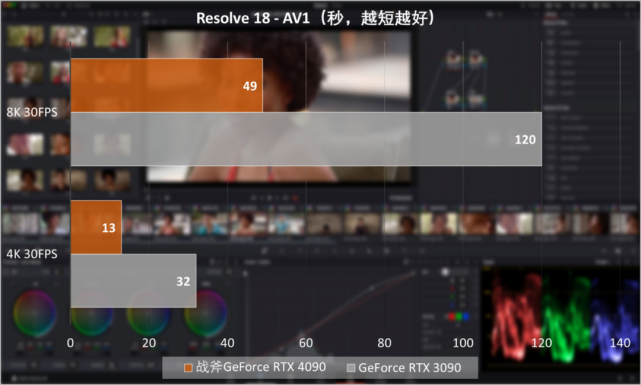Select the "4K 30FPS" category label
This screenshot has height=385, width=641.
pos(32,254)
